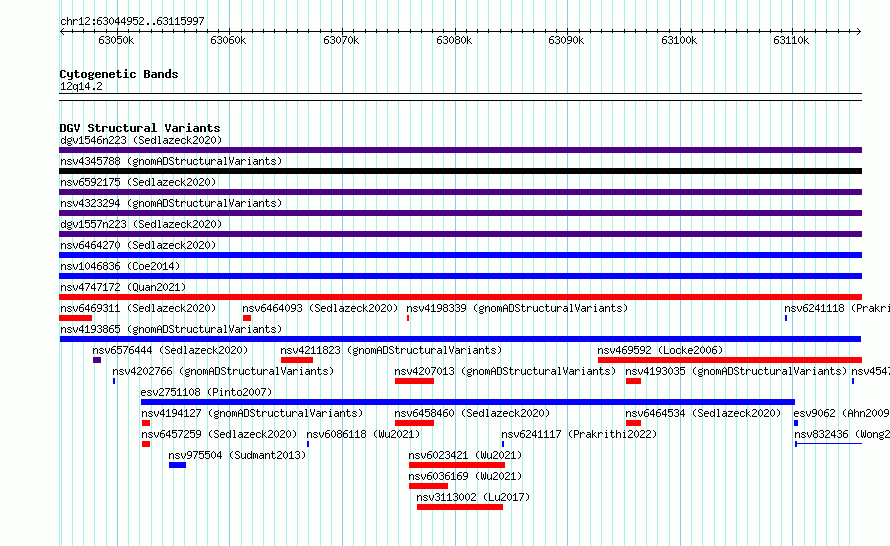This screenshot has width=890, height=546.
Task: Click the red bar under nsv6023421
Action: (x=457, y=465)
